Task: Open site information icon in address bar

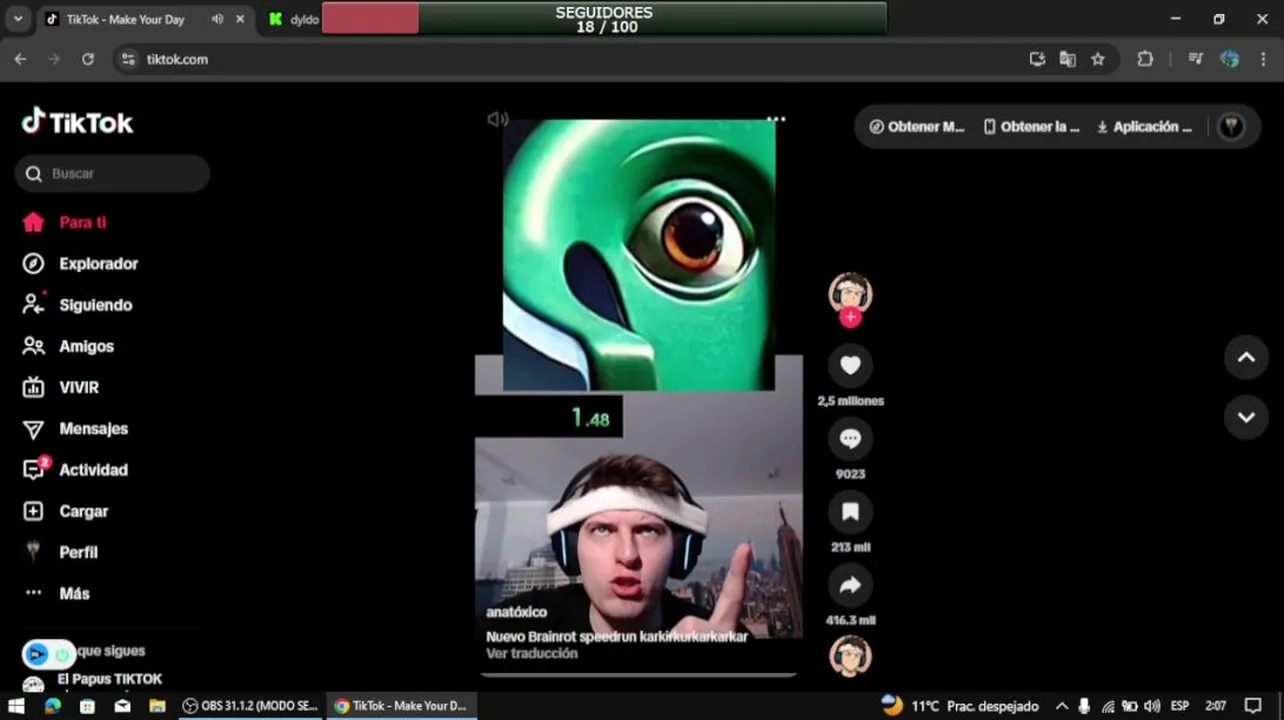Action: [128, 59]
